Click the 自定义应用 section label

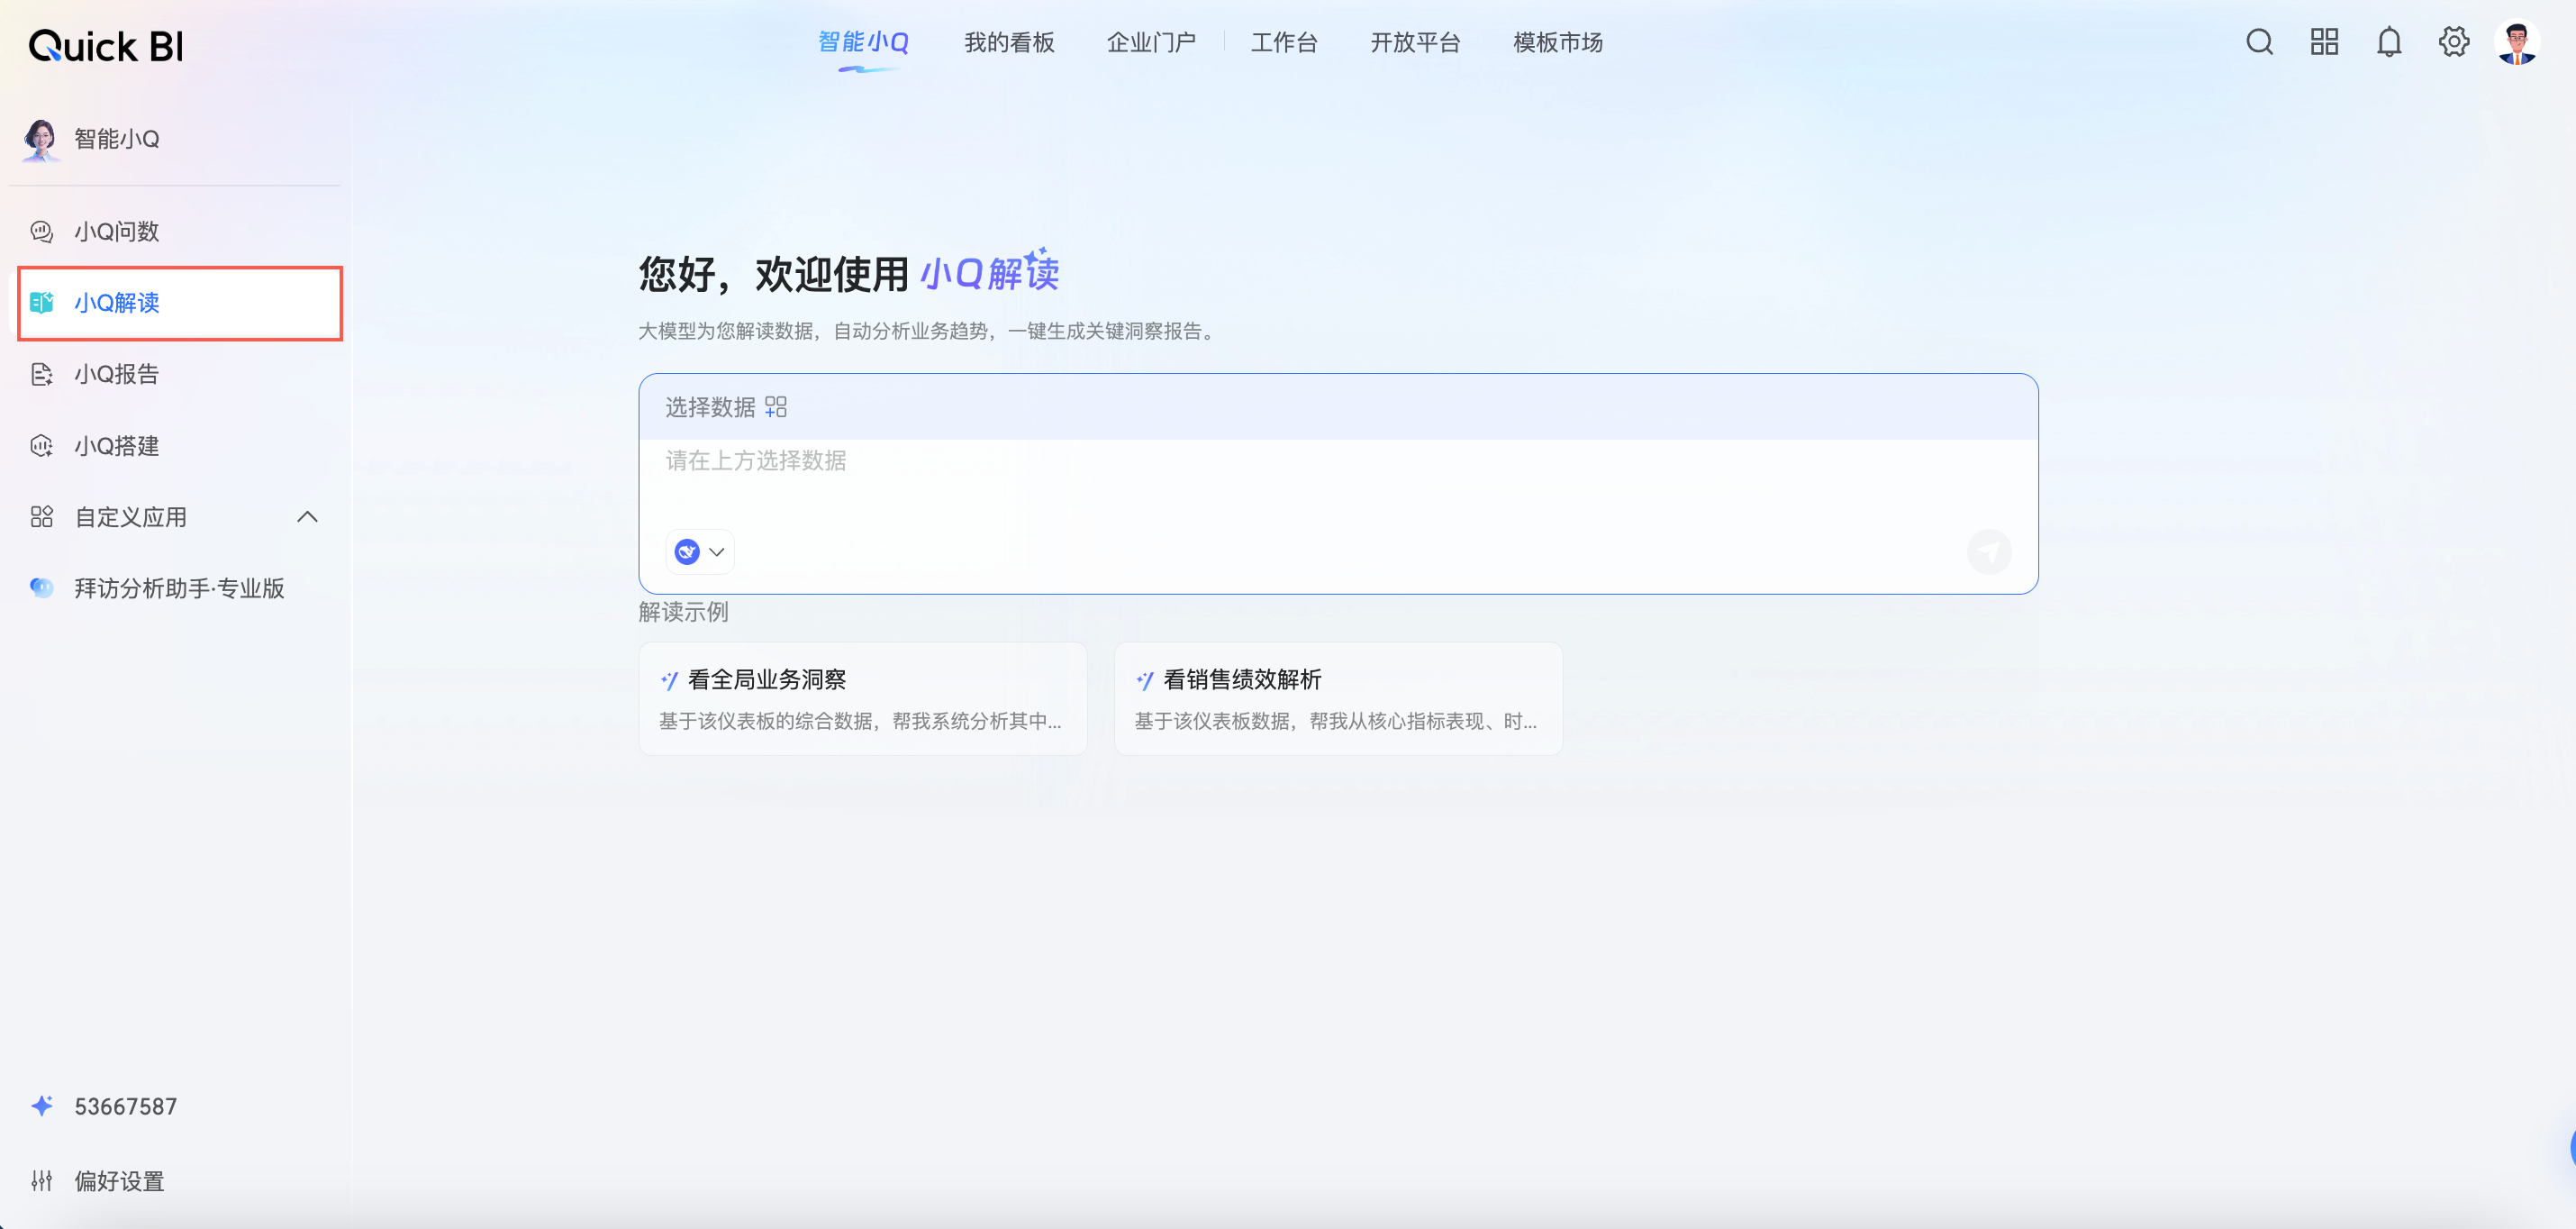[x=131, y=517]
